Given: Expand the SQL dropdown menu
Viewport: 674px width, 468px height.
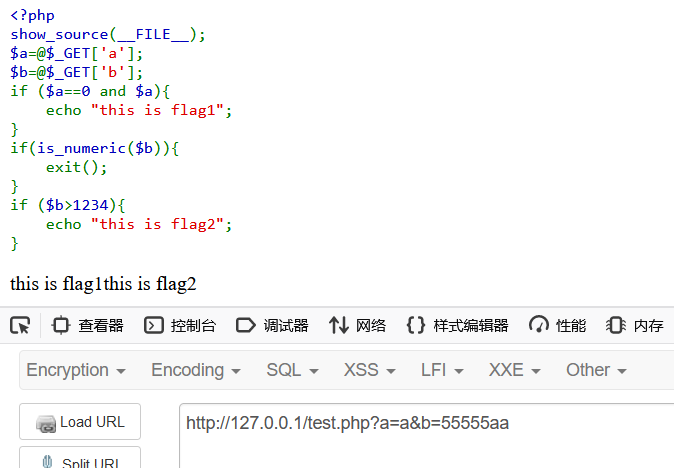Looking at the screenshot, I should coord(292,370).
